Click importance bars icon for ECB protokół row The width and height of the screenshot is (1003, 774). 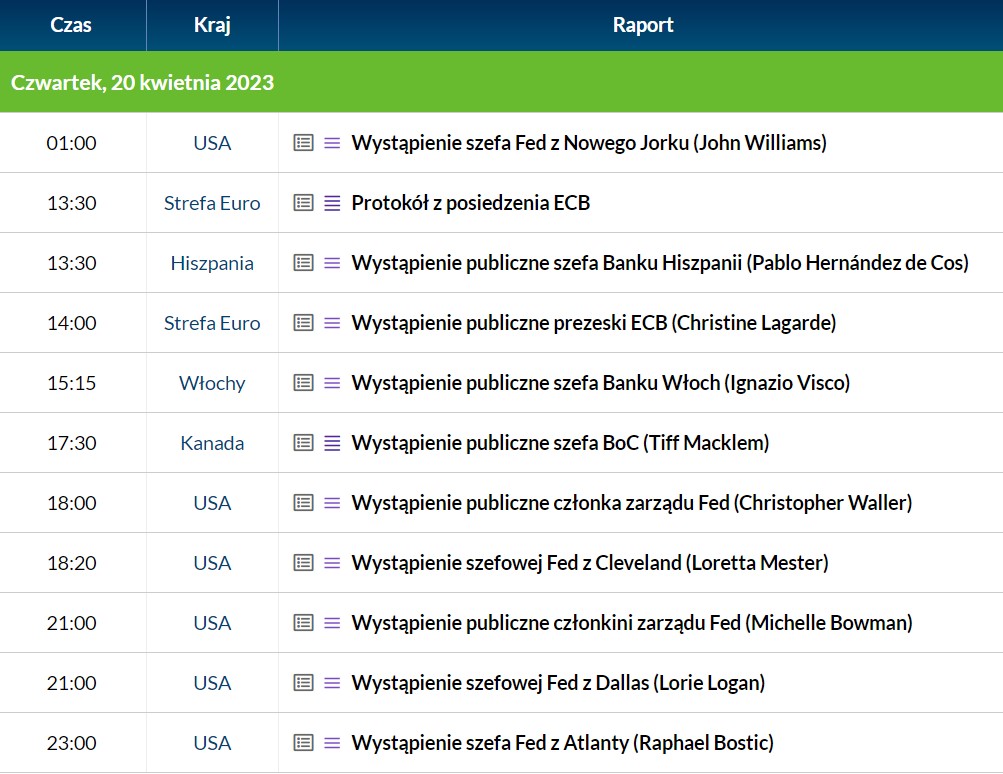click(x=332, y=203)
